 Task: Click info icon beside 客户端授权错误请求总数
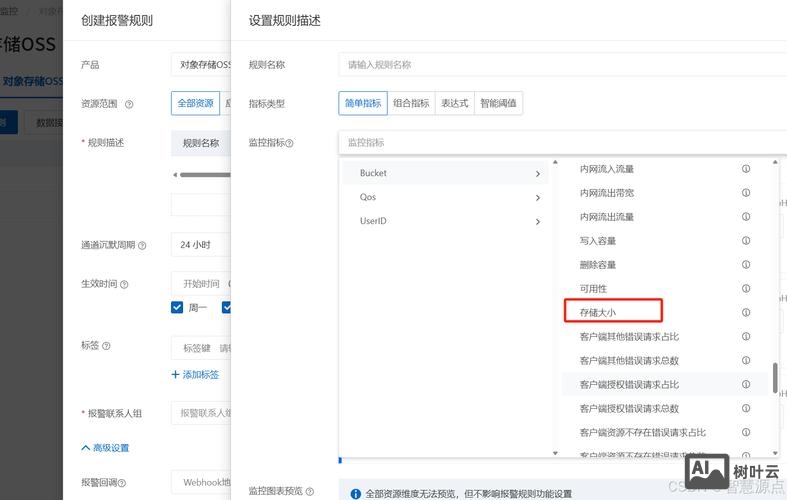click(746, 408)
